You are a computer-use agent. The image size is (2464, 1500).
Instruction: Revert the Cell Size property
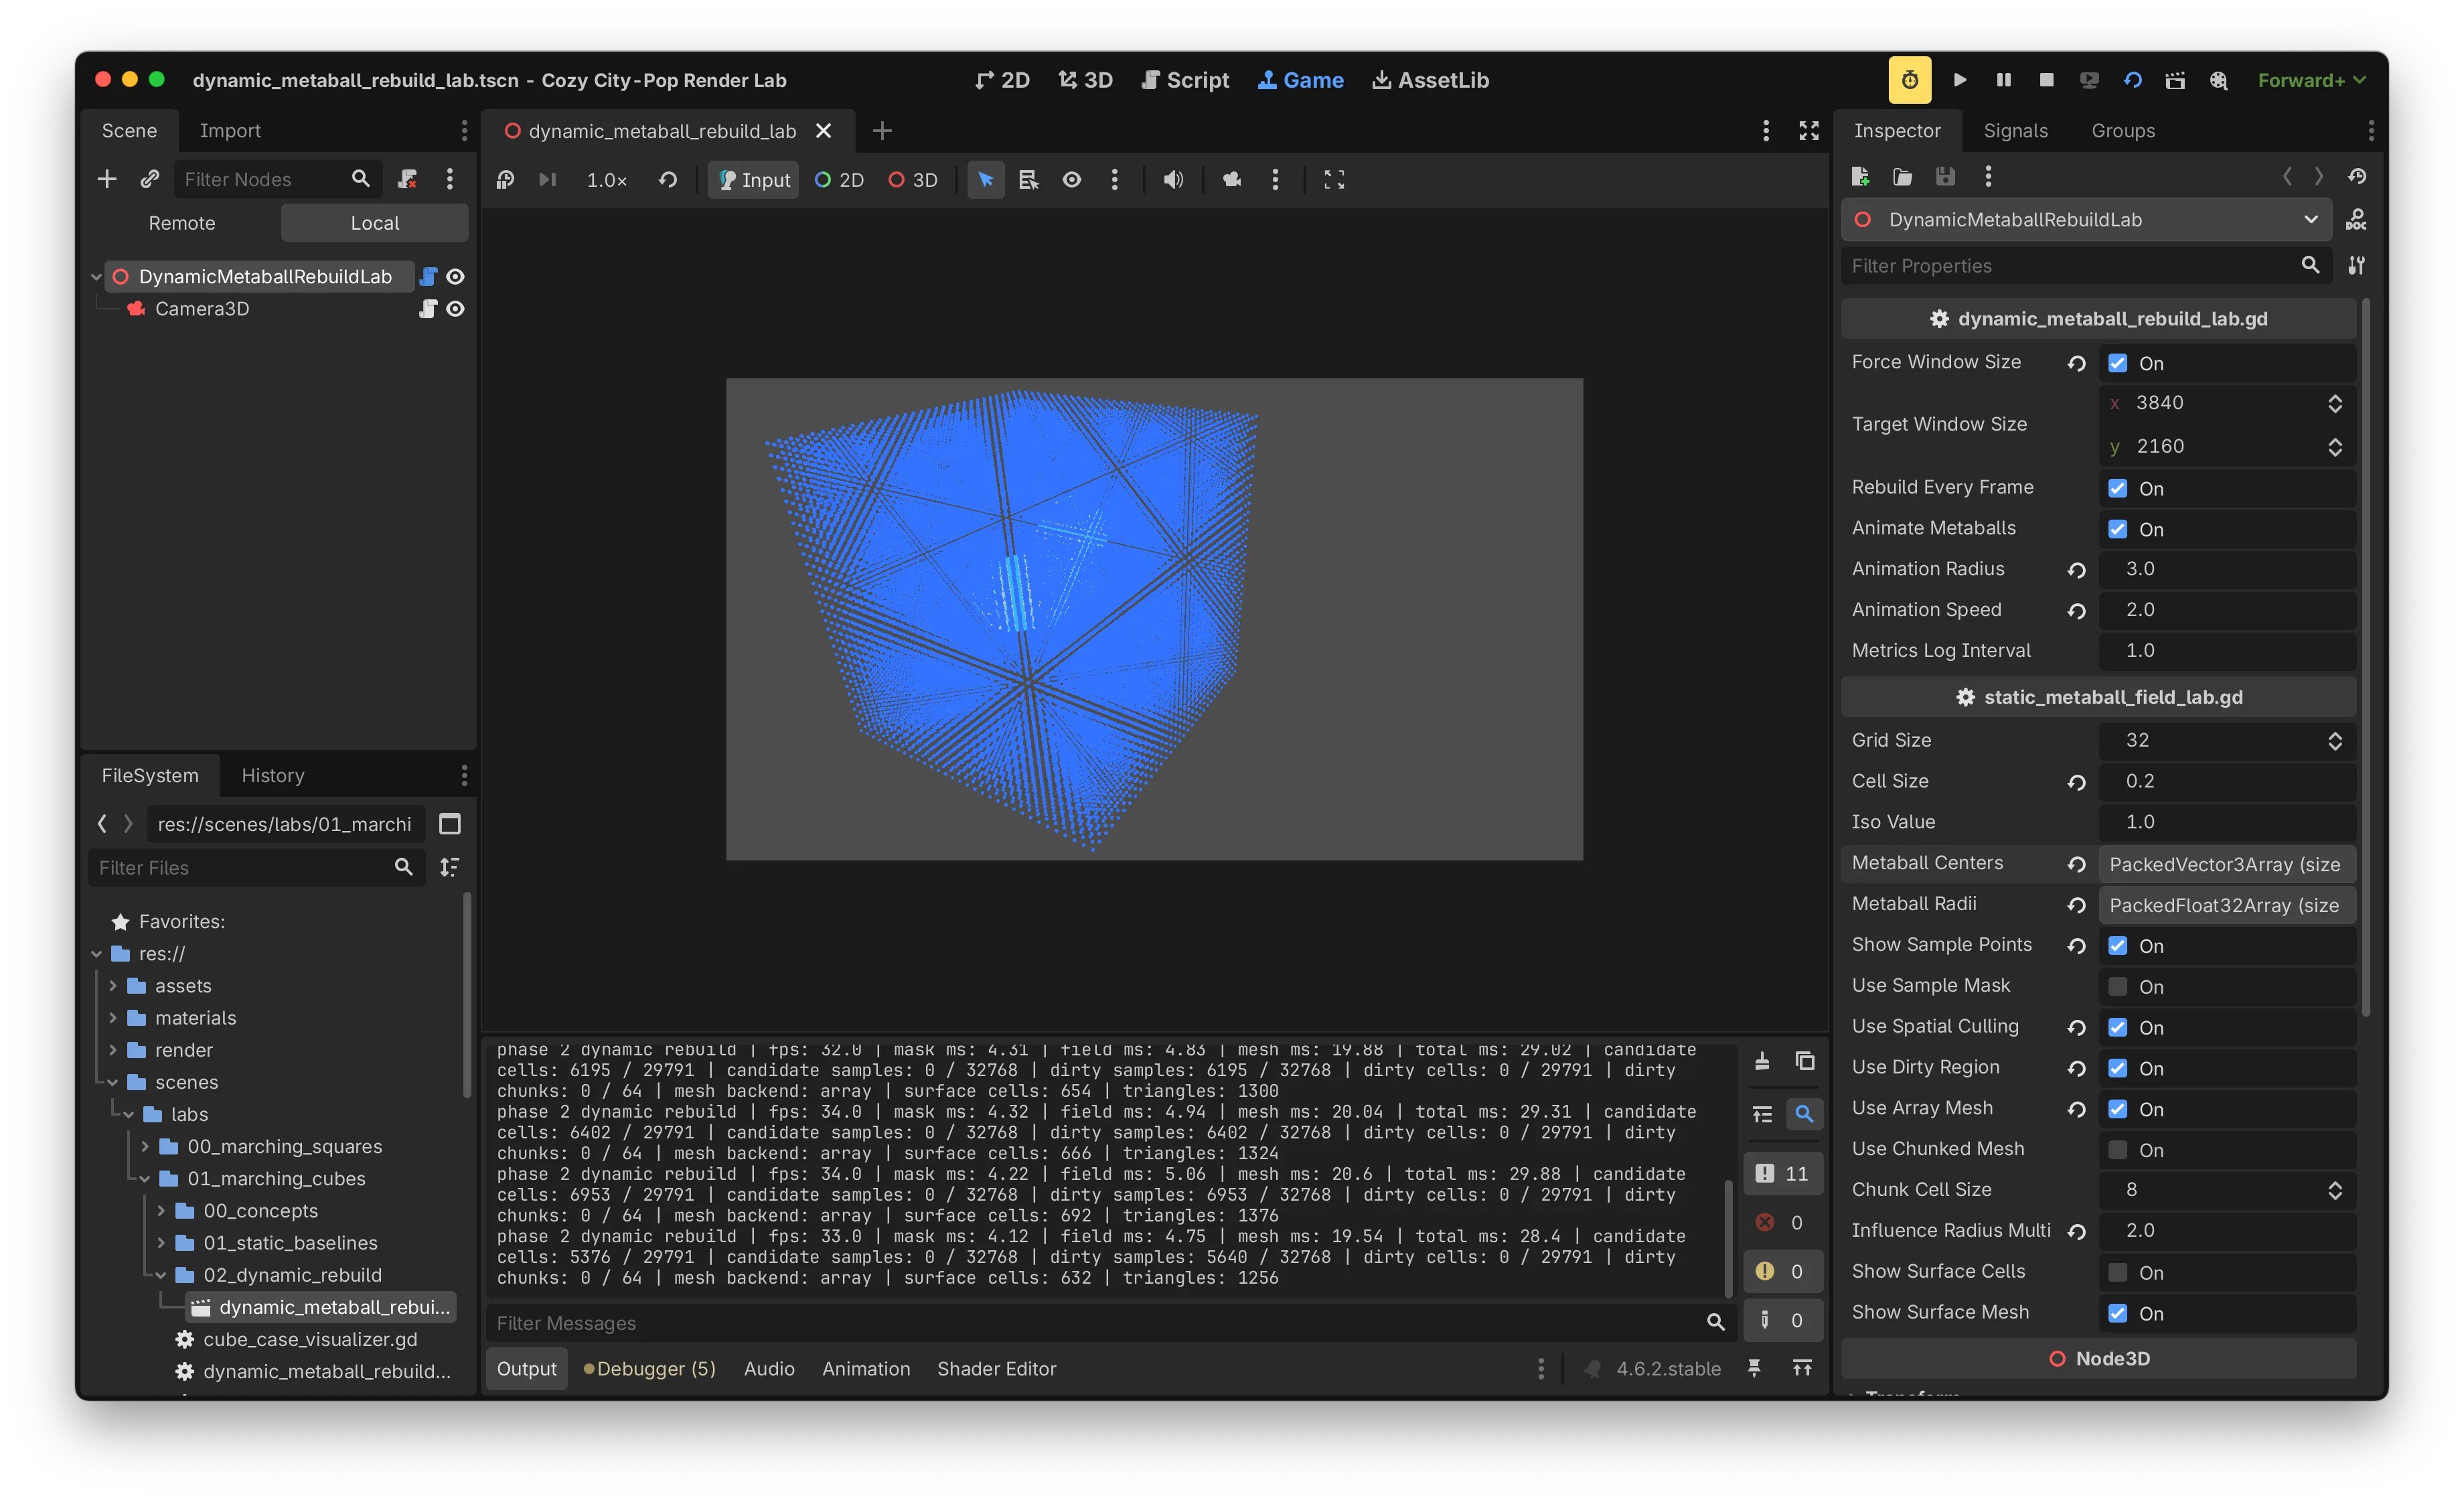(x=2077, y=782)
